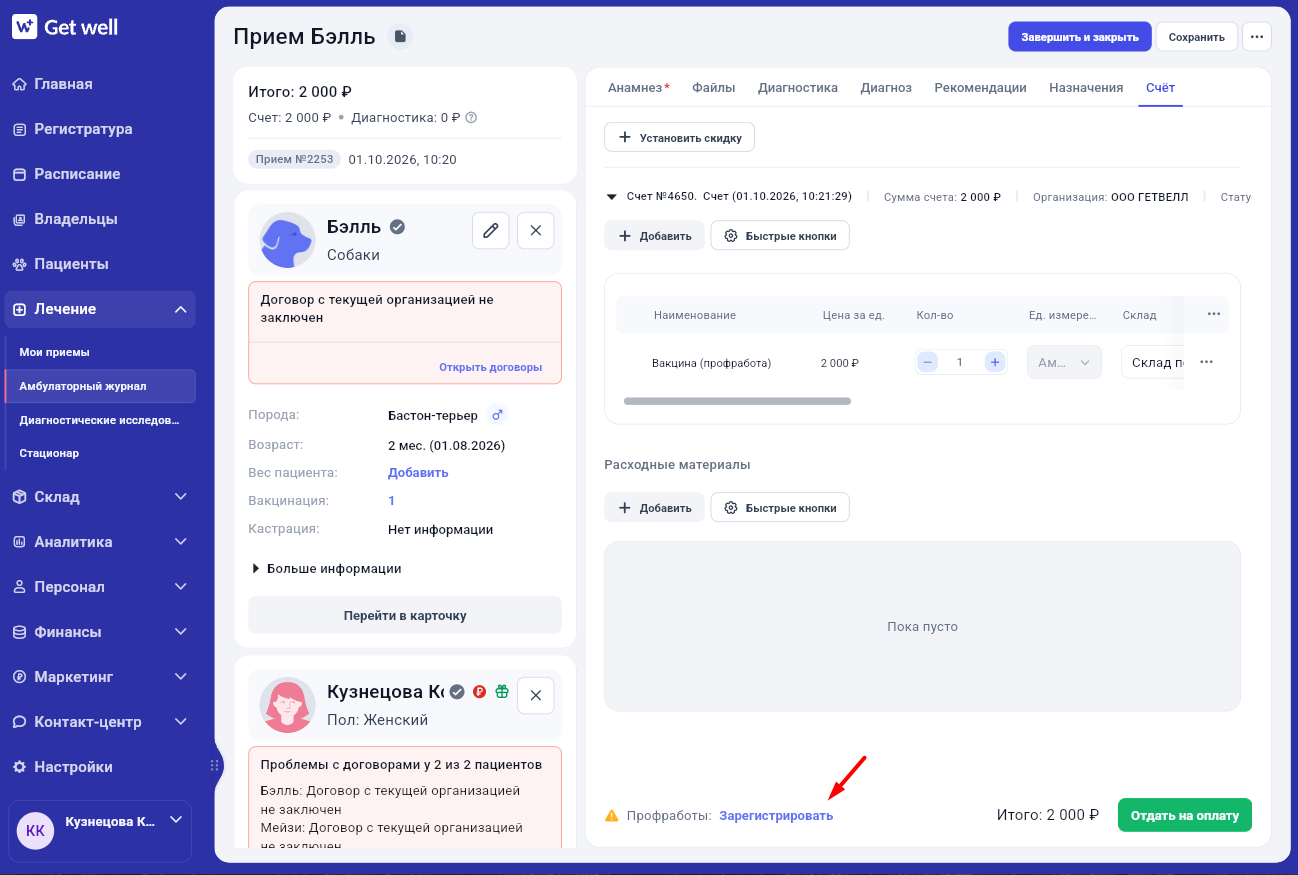
Task: Click the owner avatar of Кузнецова
Action: point(287,705)
